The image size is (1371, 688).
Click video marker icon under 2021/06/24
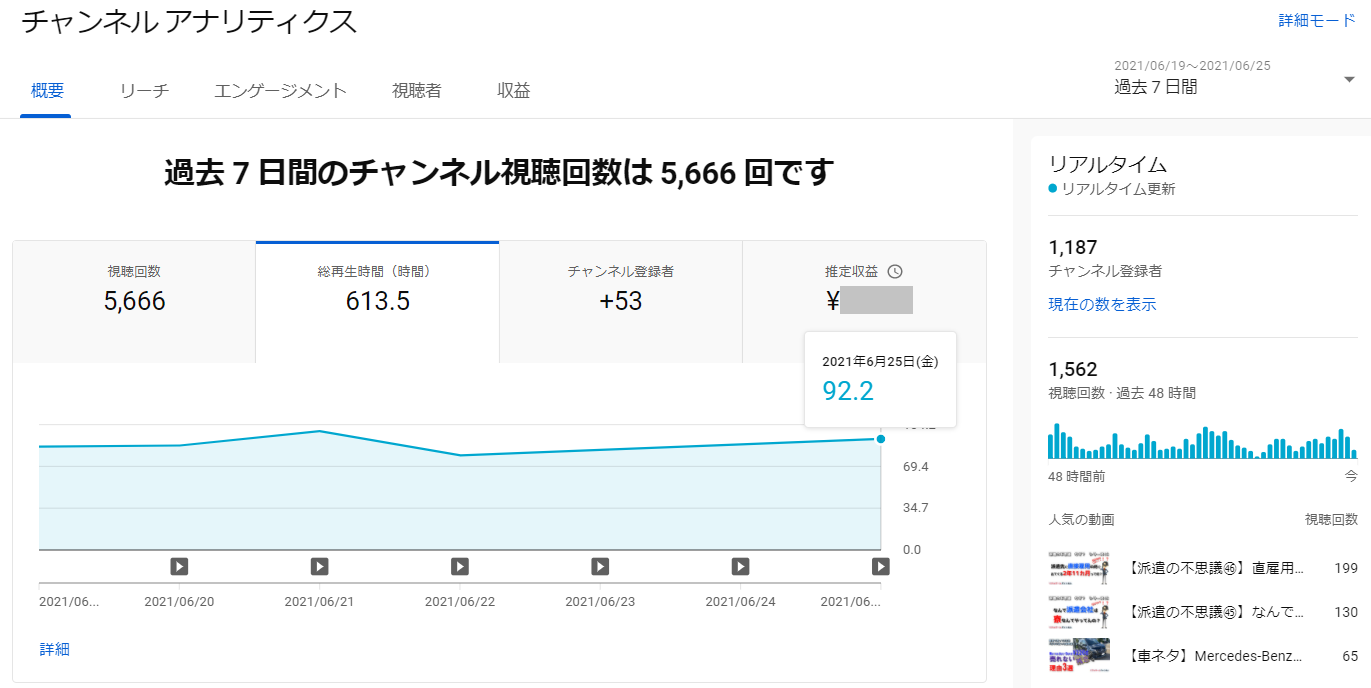740,567
